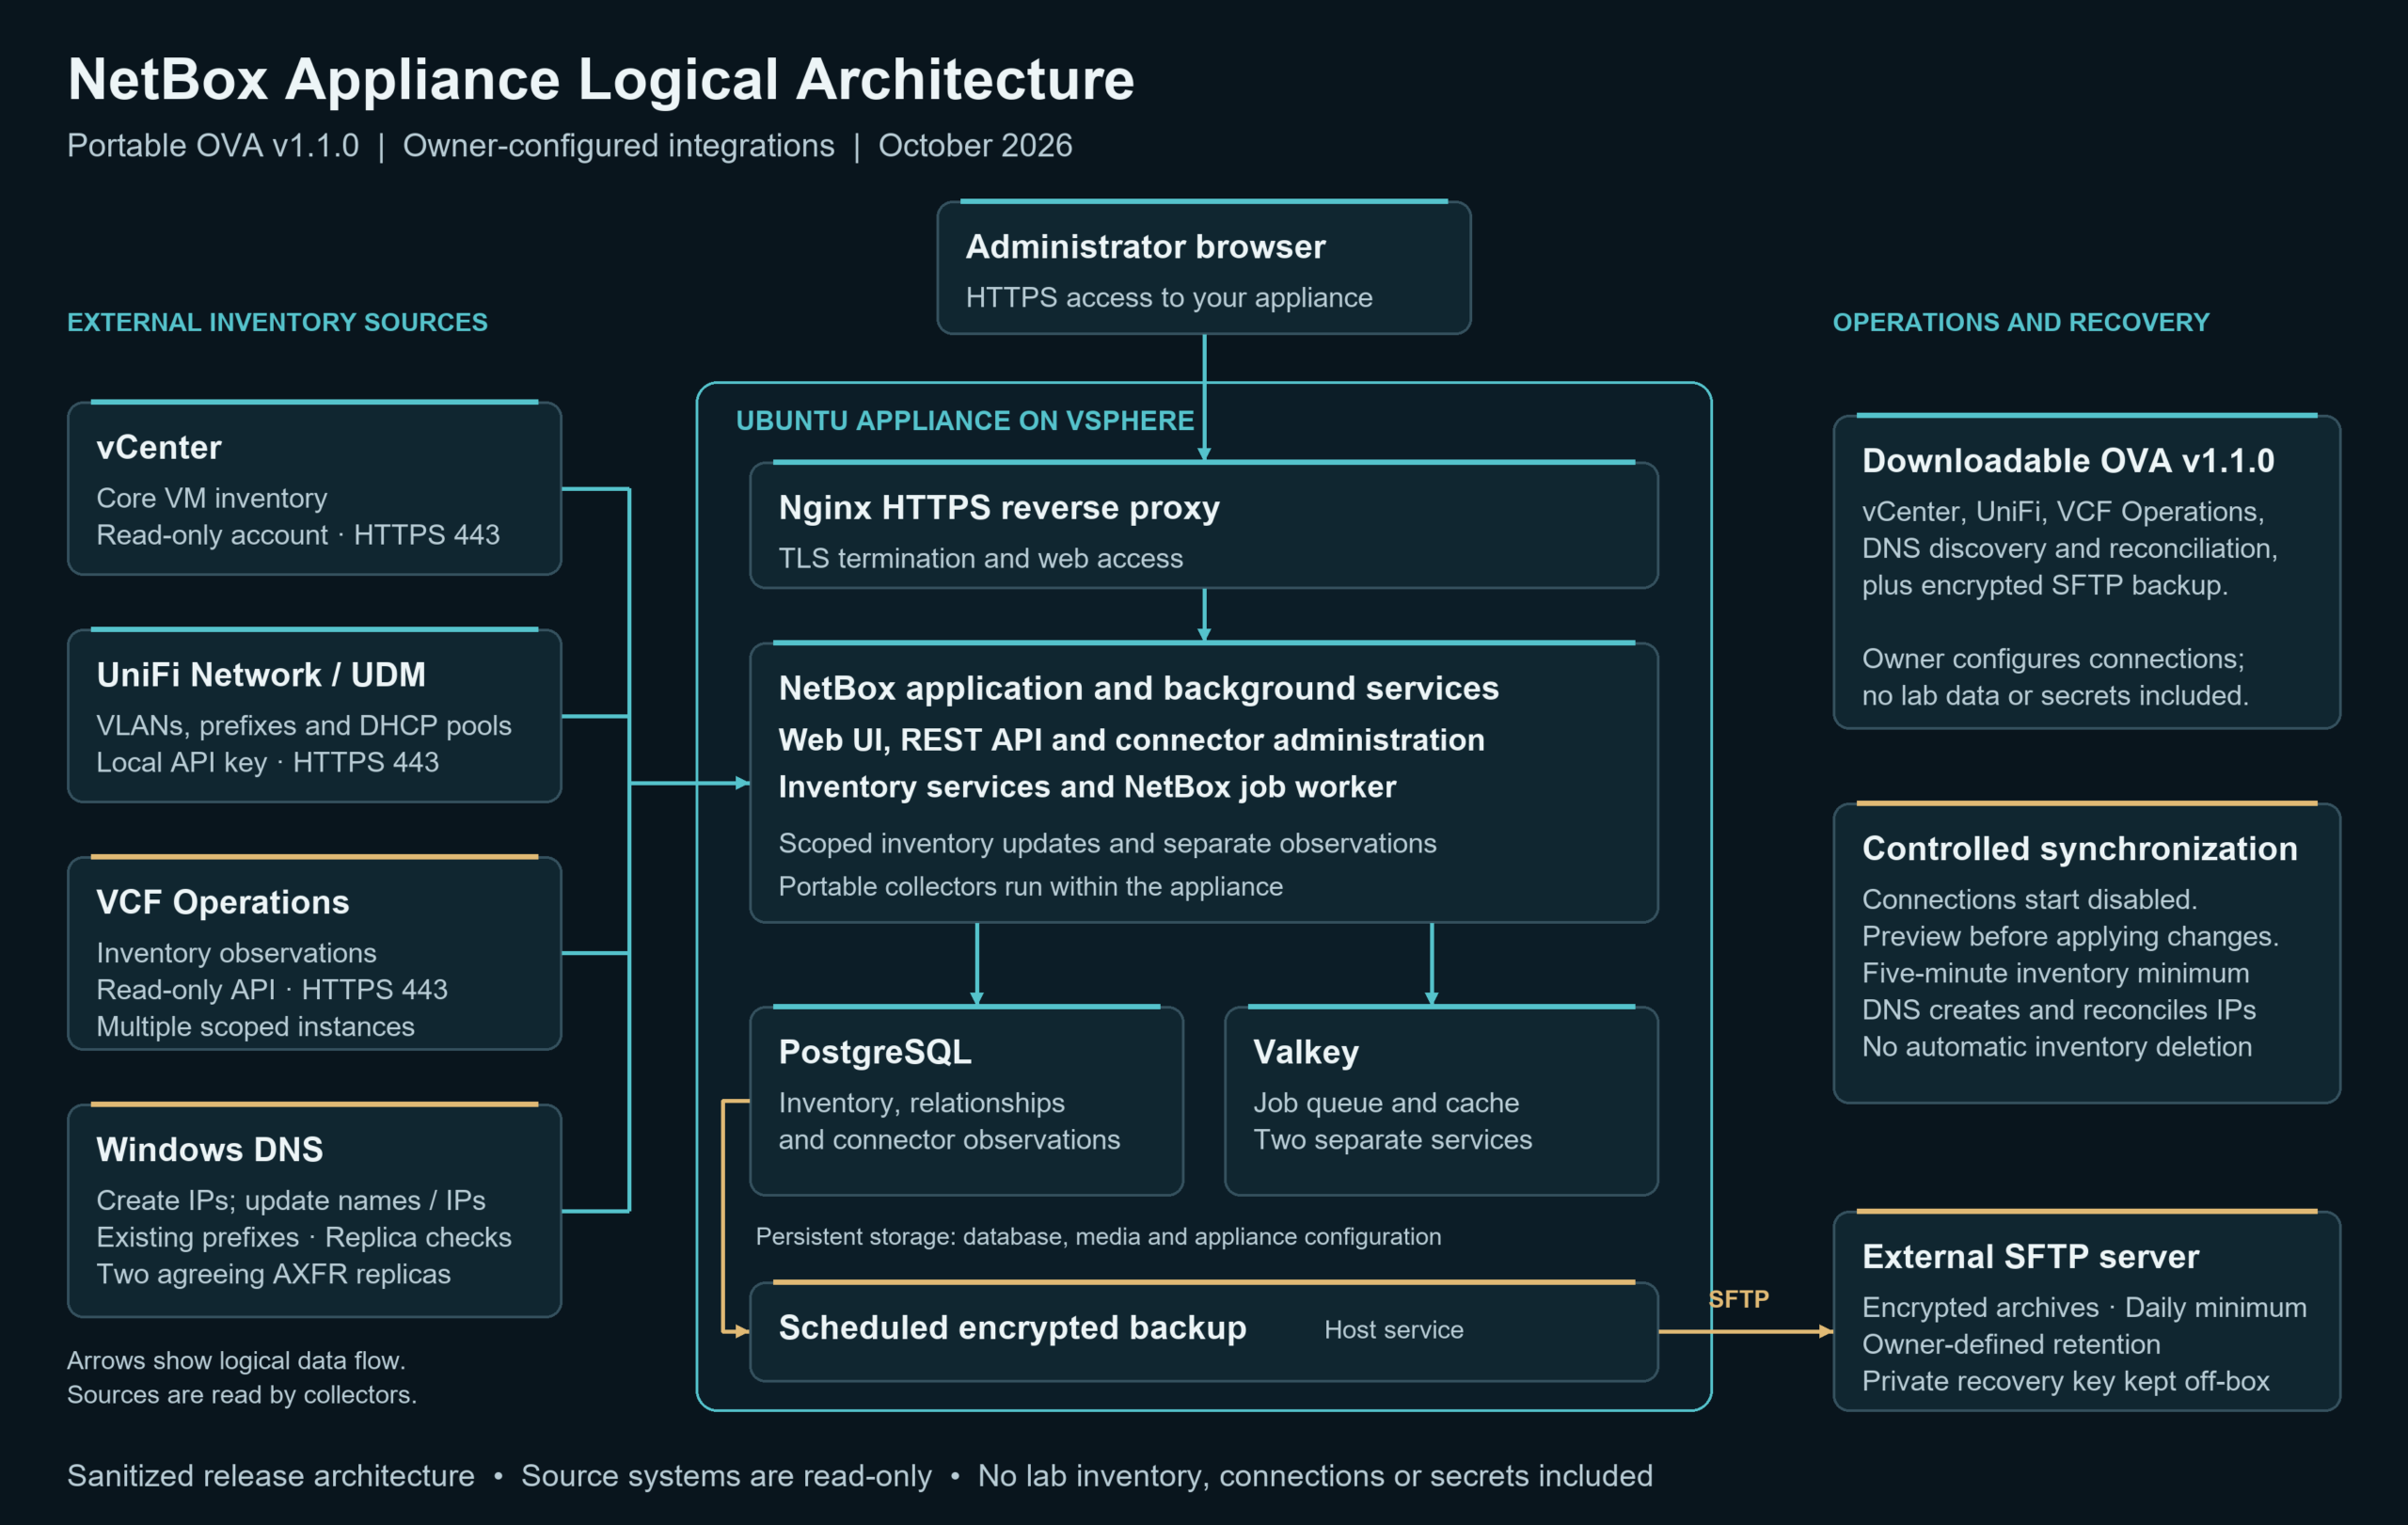2408x1525 pixels.
Task: Select the 'External SFTP server' heading
Action: point(2031,1257)
